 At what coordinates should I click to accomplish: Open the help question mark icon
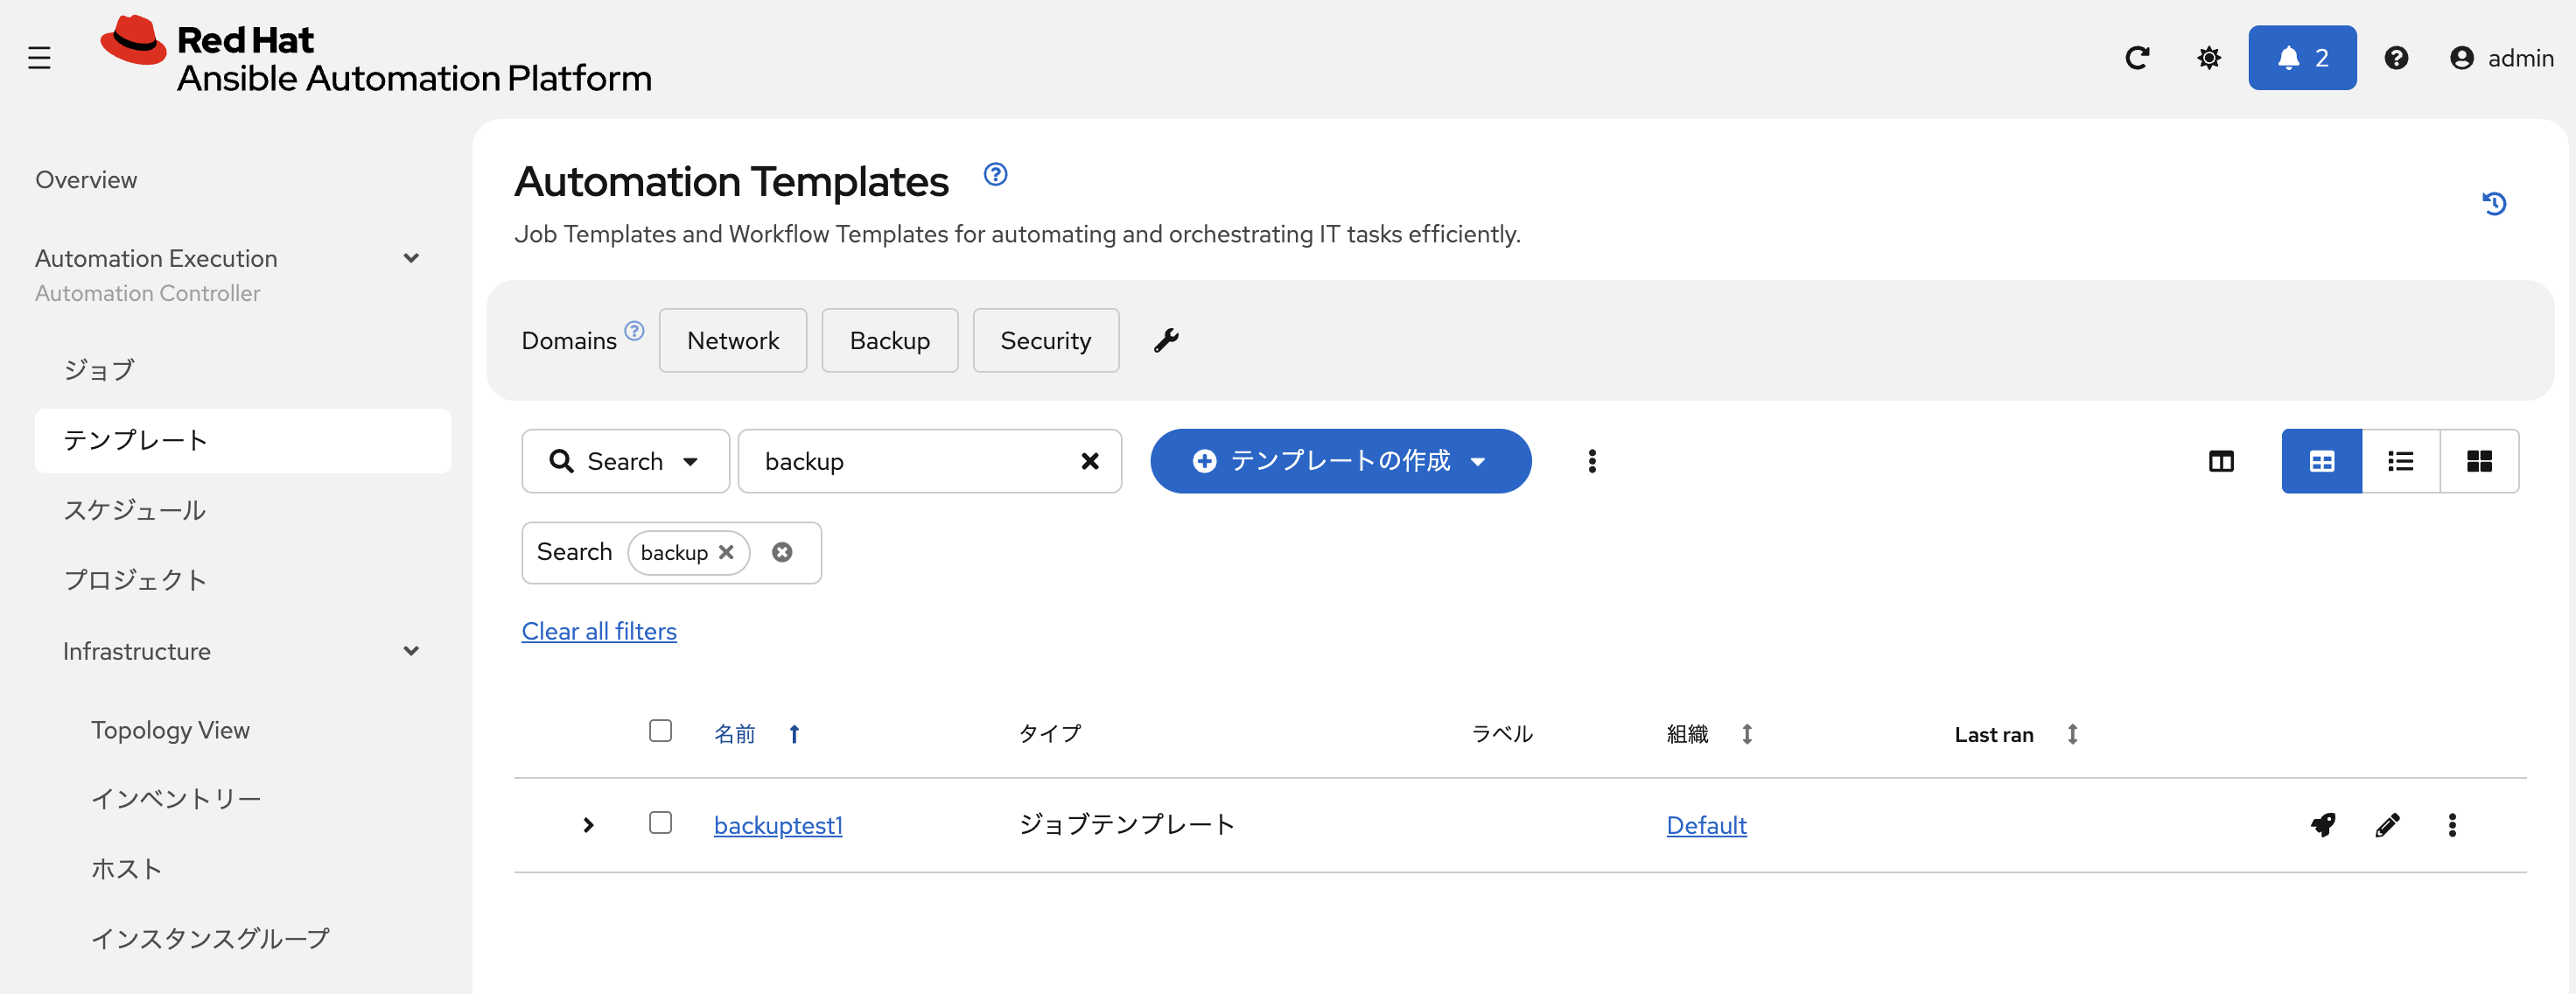2397,57
